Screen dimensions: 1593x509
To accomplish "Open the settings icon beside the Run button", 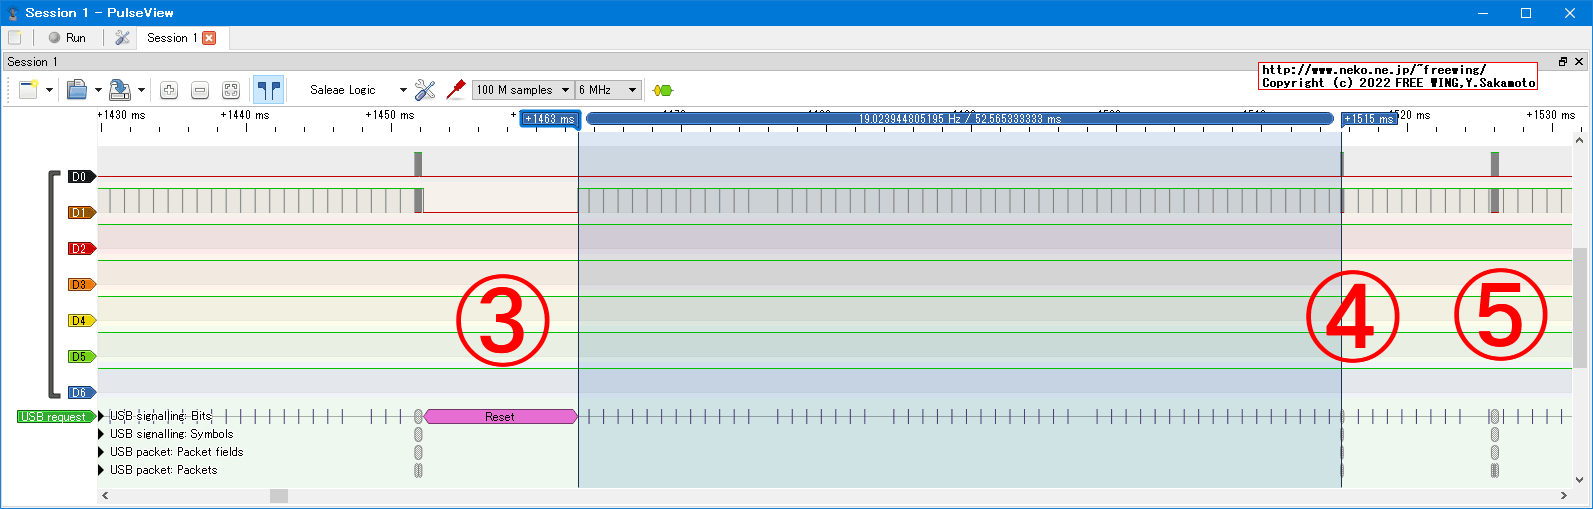I will (x=122, y=38).
